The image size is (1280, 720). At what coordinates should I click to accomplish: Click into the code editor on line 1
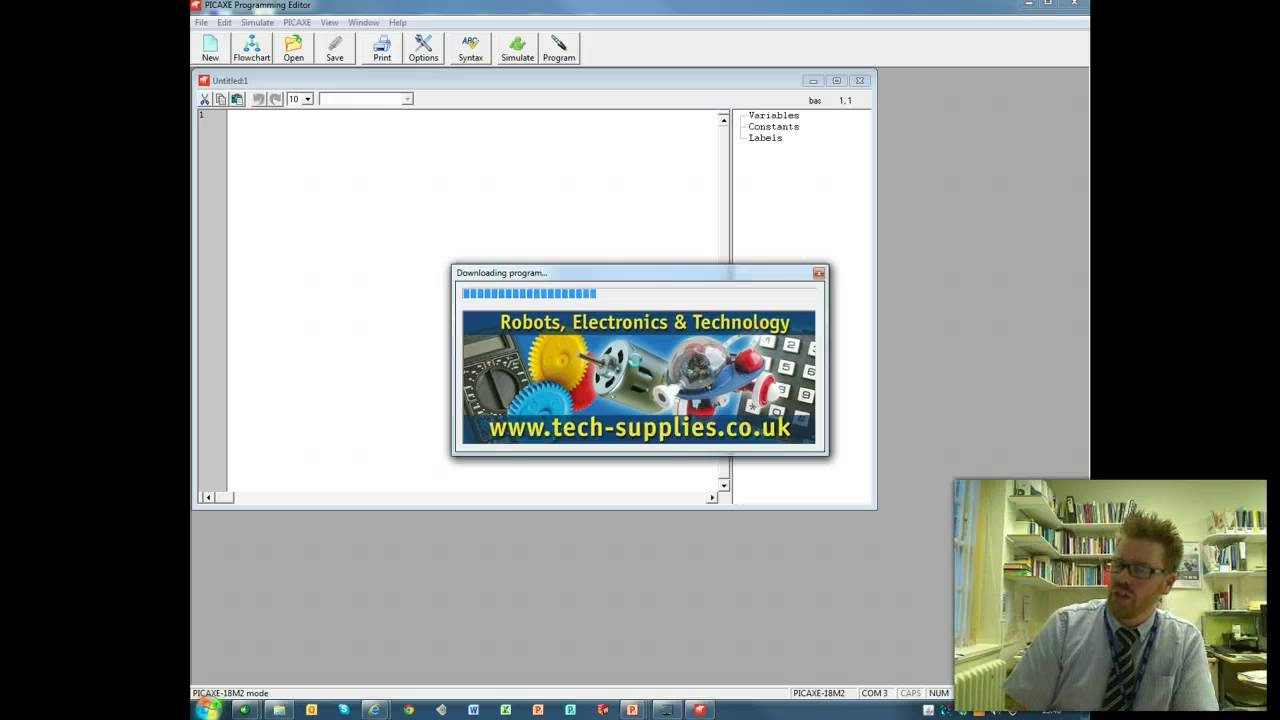(x=472, y=115)
